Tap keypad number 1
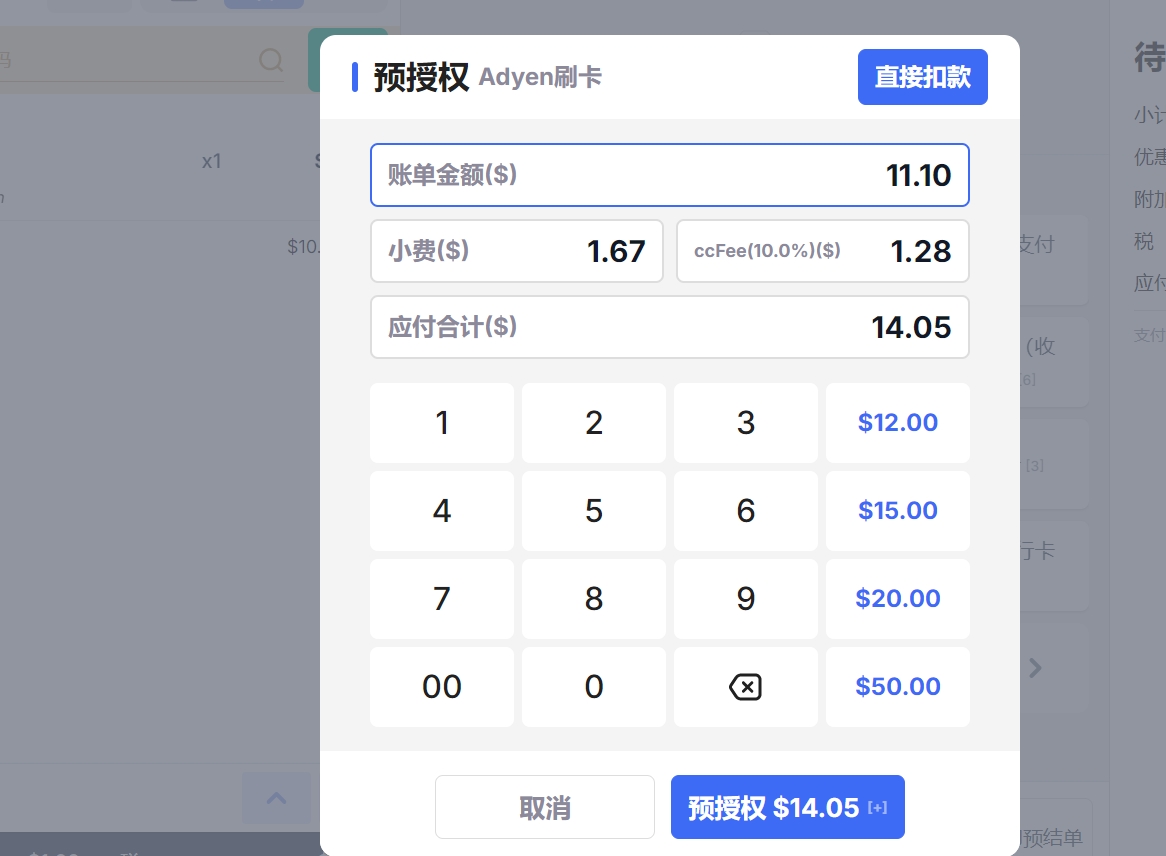 pos(441,423)
